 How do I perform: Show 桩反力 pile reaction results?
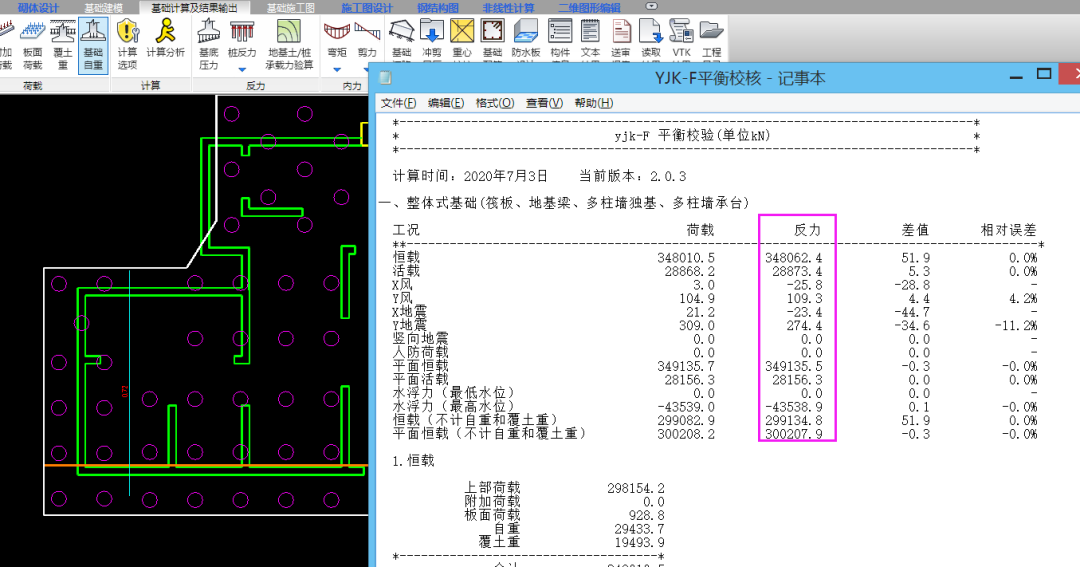(x=242, y=39)
